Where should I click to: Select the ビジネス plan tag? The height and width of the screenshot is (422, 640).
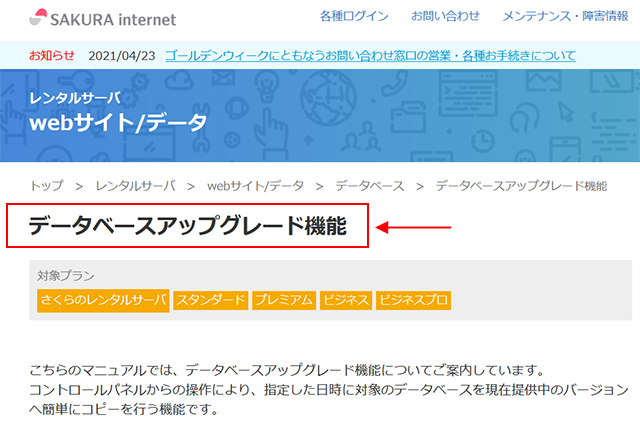point(346,300)
